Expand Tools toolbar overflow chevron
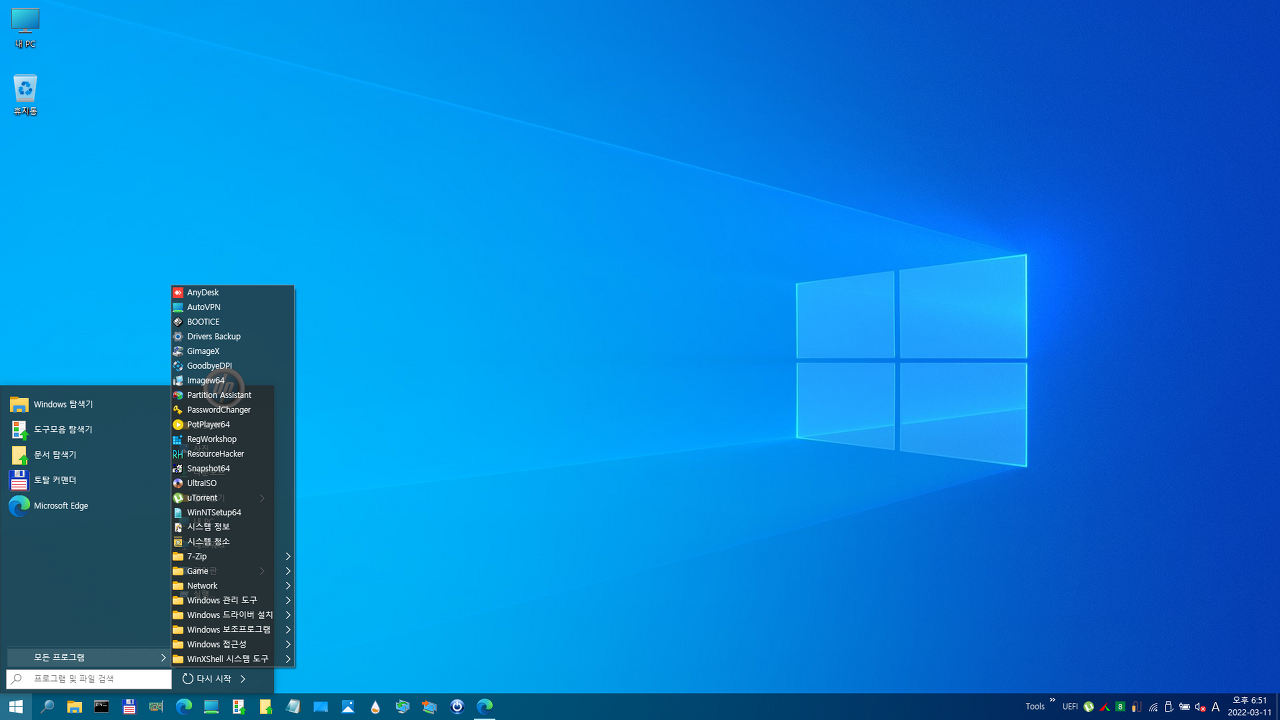 (x=1052, y=700)
